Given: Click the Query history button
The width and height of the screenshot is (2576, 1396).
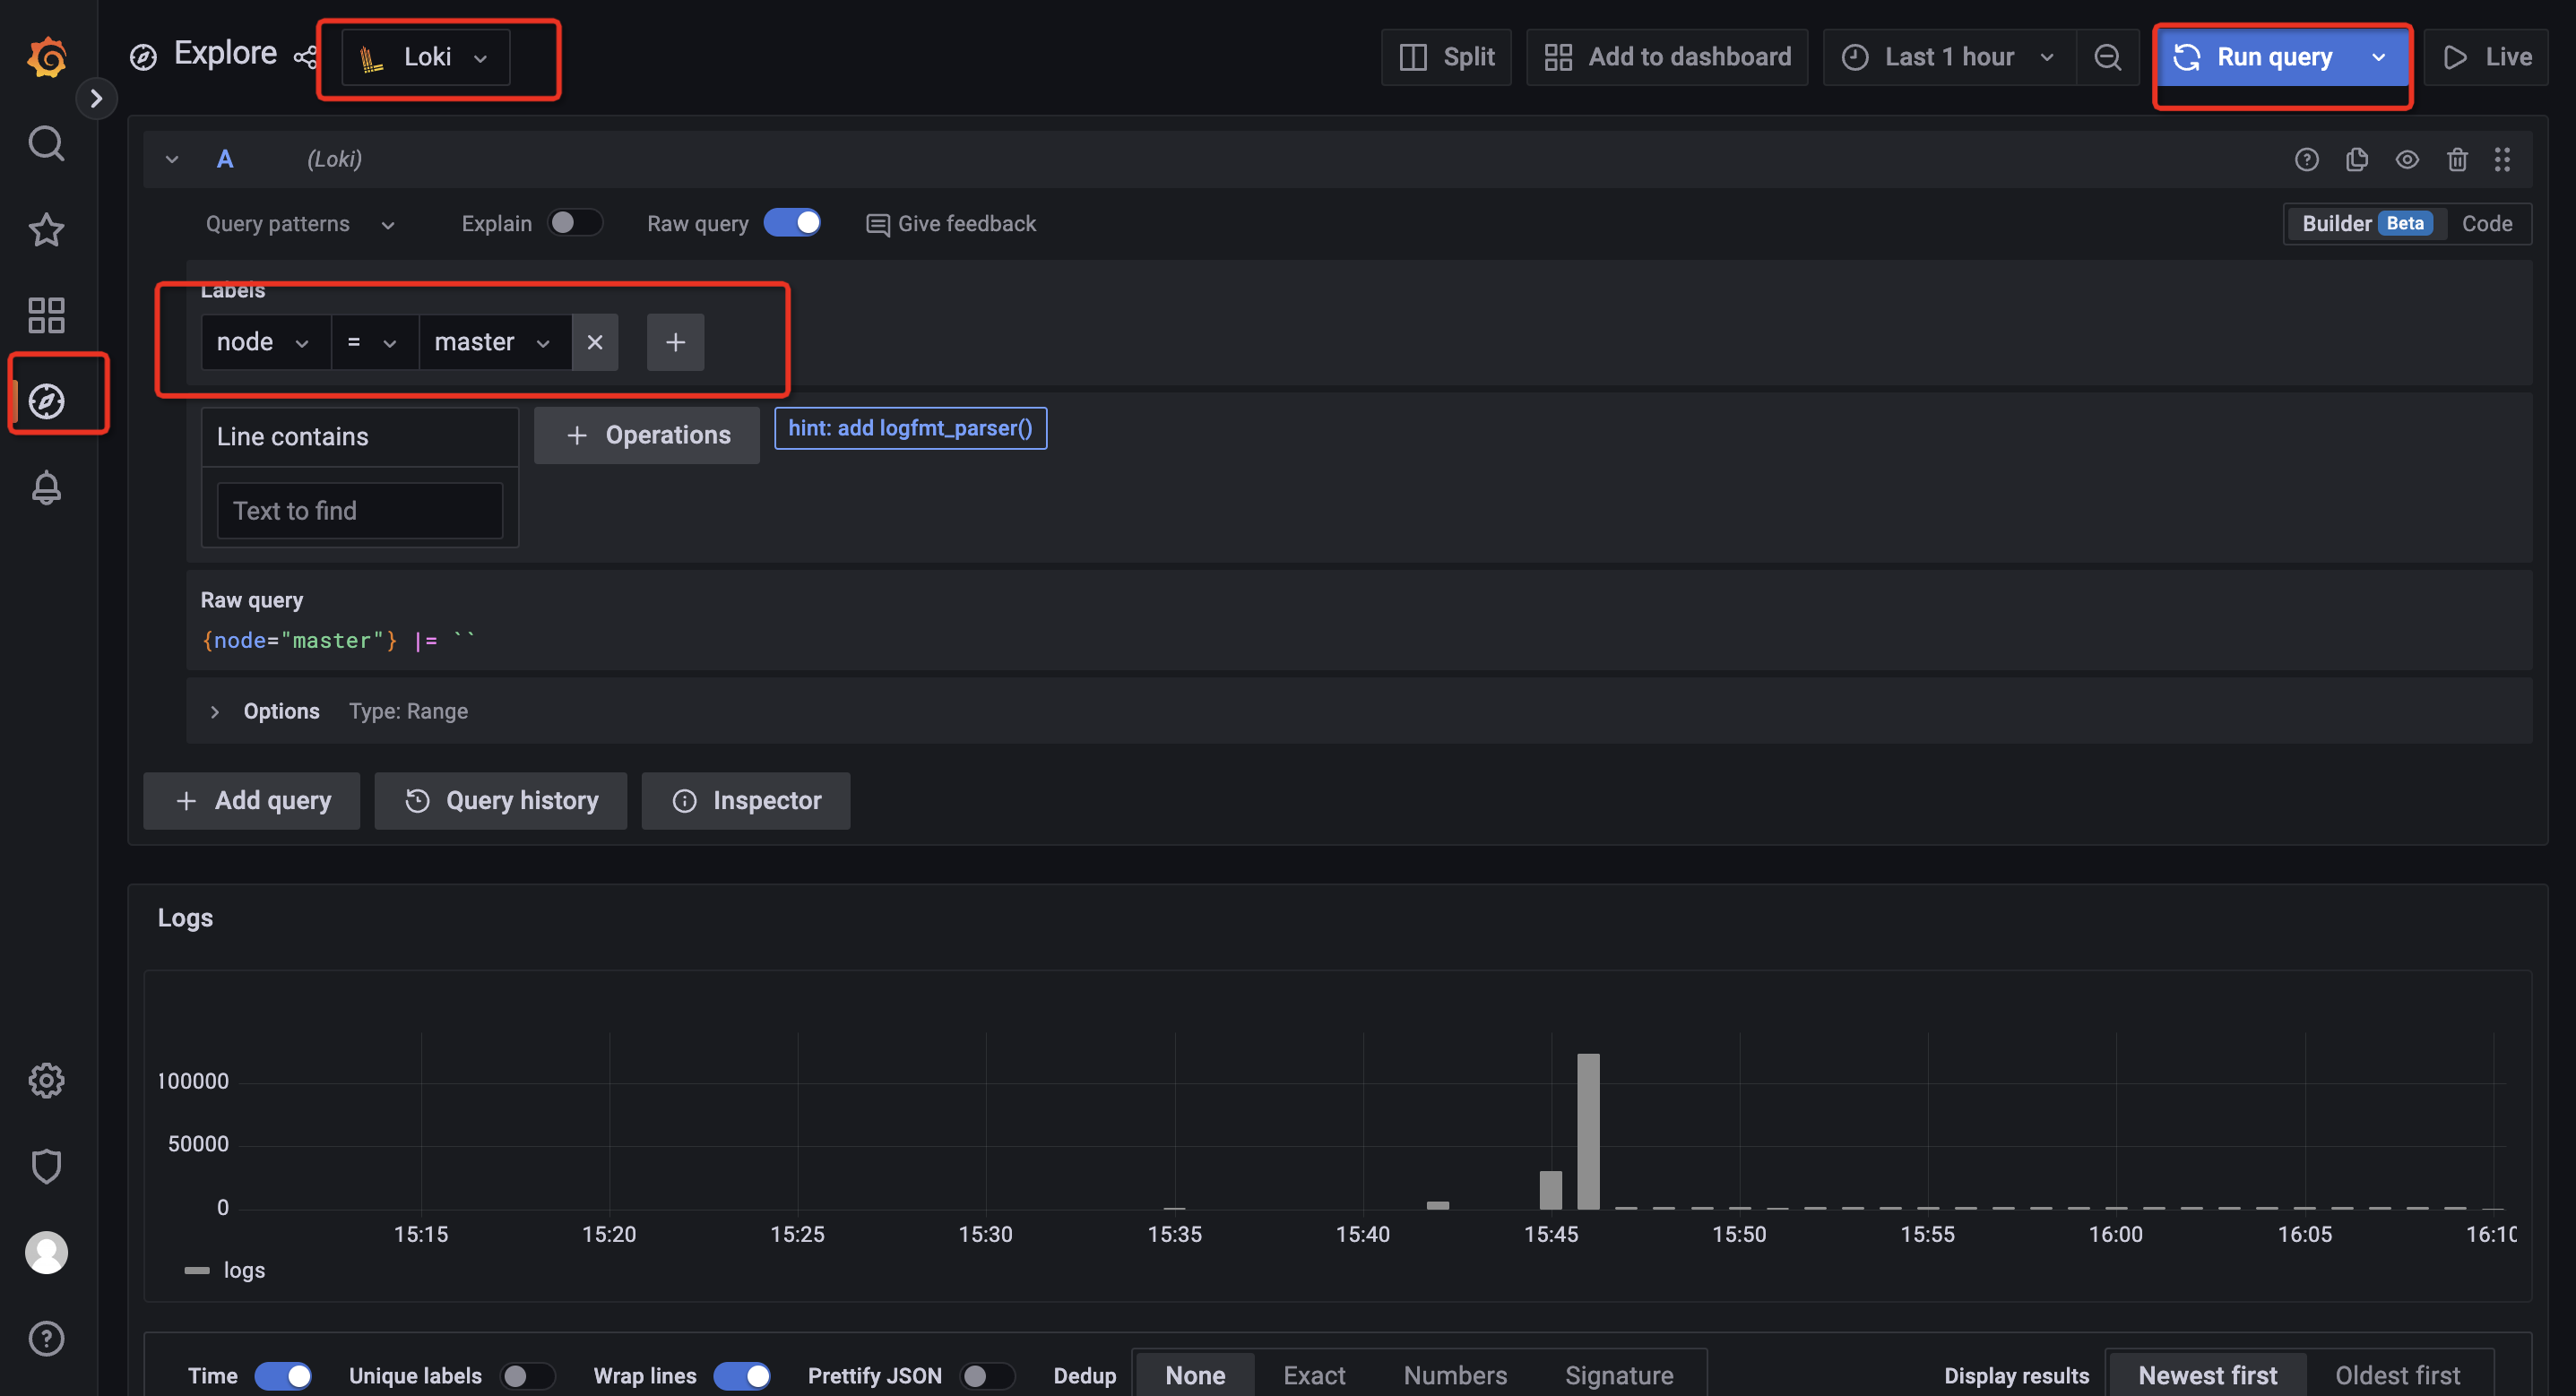Looking at the screenshot, I should 501,800.
